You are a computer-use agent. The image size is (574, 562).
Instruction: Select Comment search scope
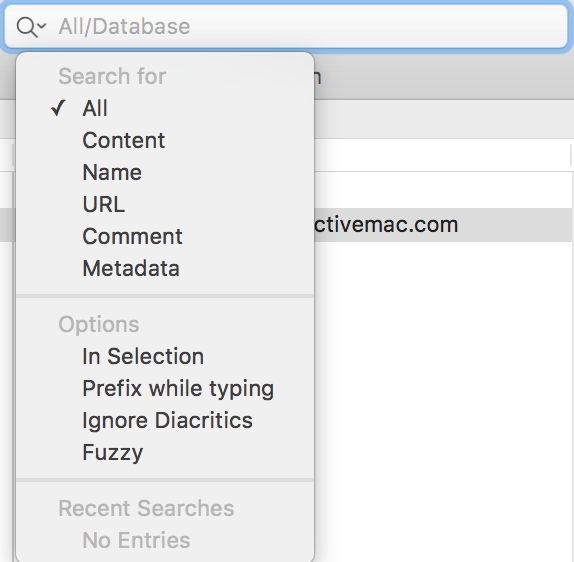coord(165,236)
